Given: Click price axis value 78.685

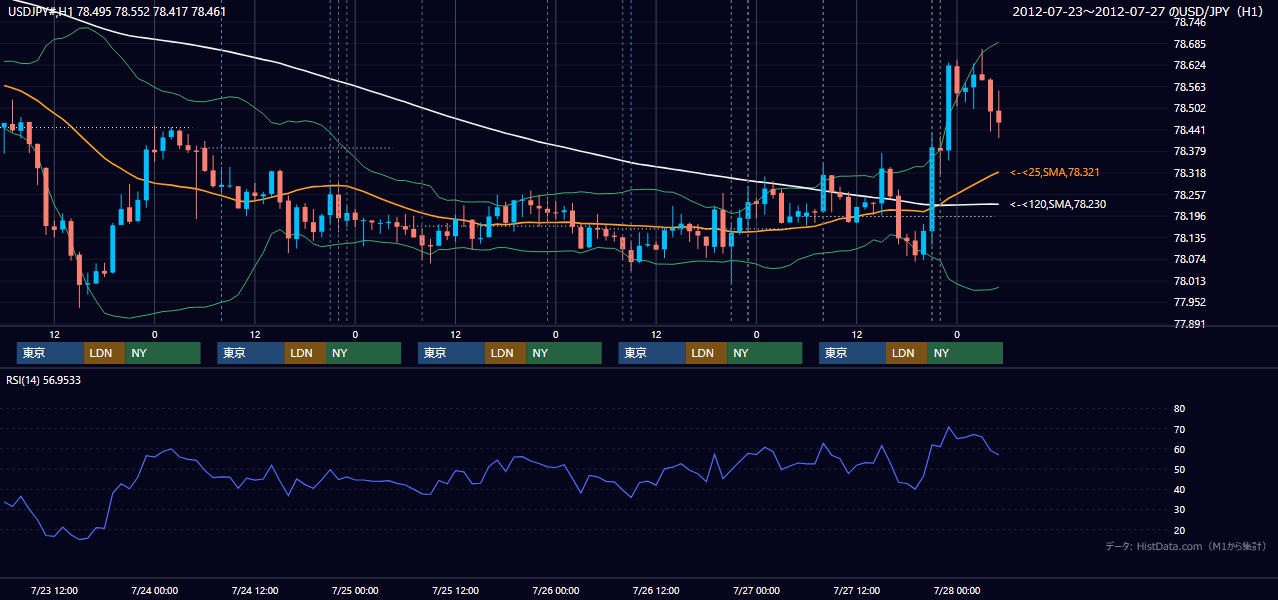Looking at the screenshot, I should coord(1189,44).
